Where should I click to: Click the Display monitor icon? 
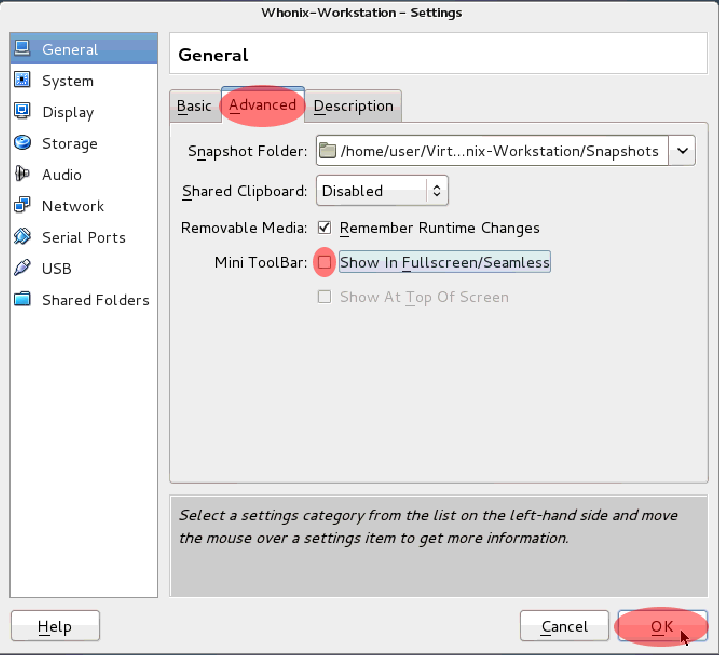pos(22,111)
